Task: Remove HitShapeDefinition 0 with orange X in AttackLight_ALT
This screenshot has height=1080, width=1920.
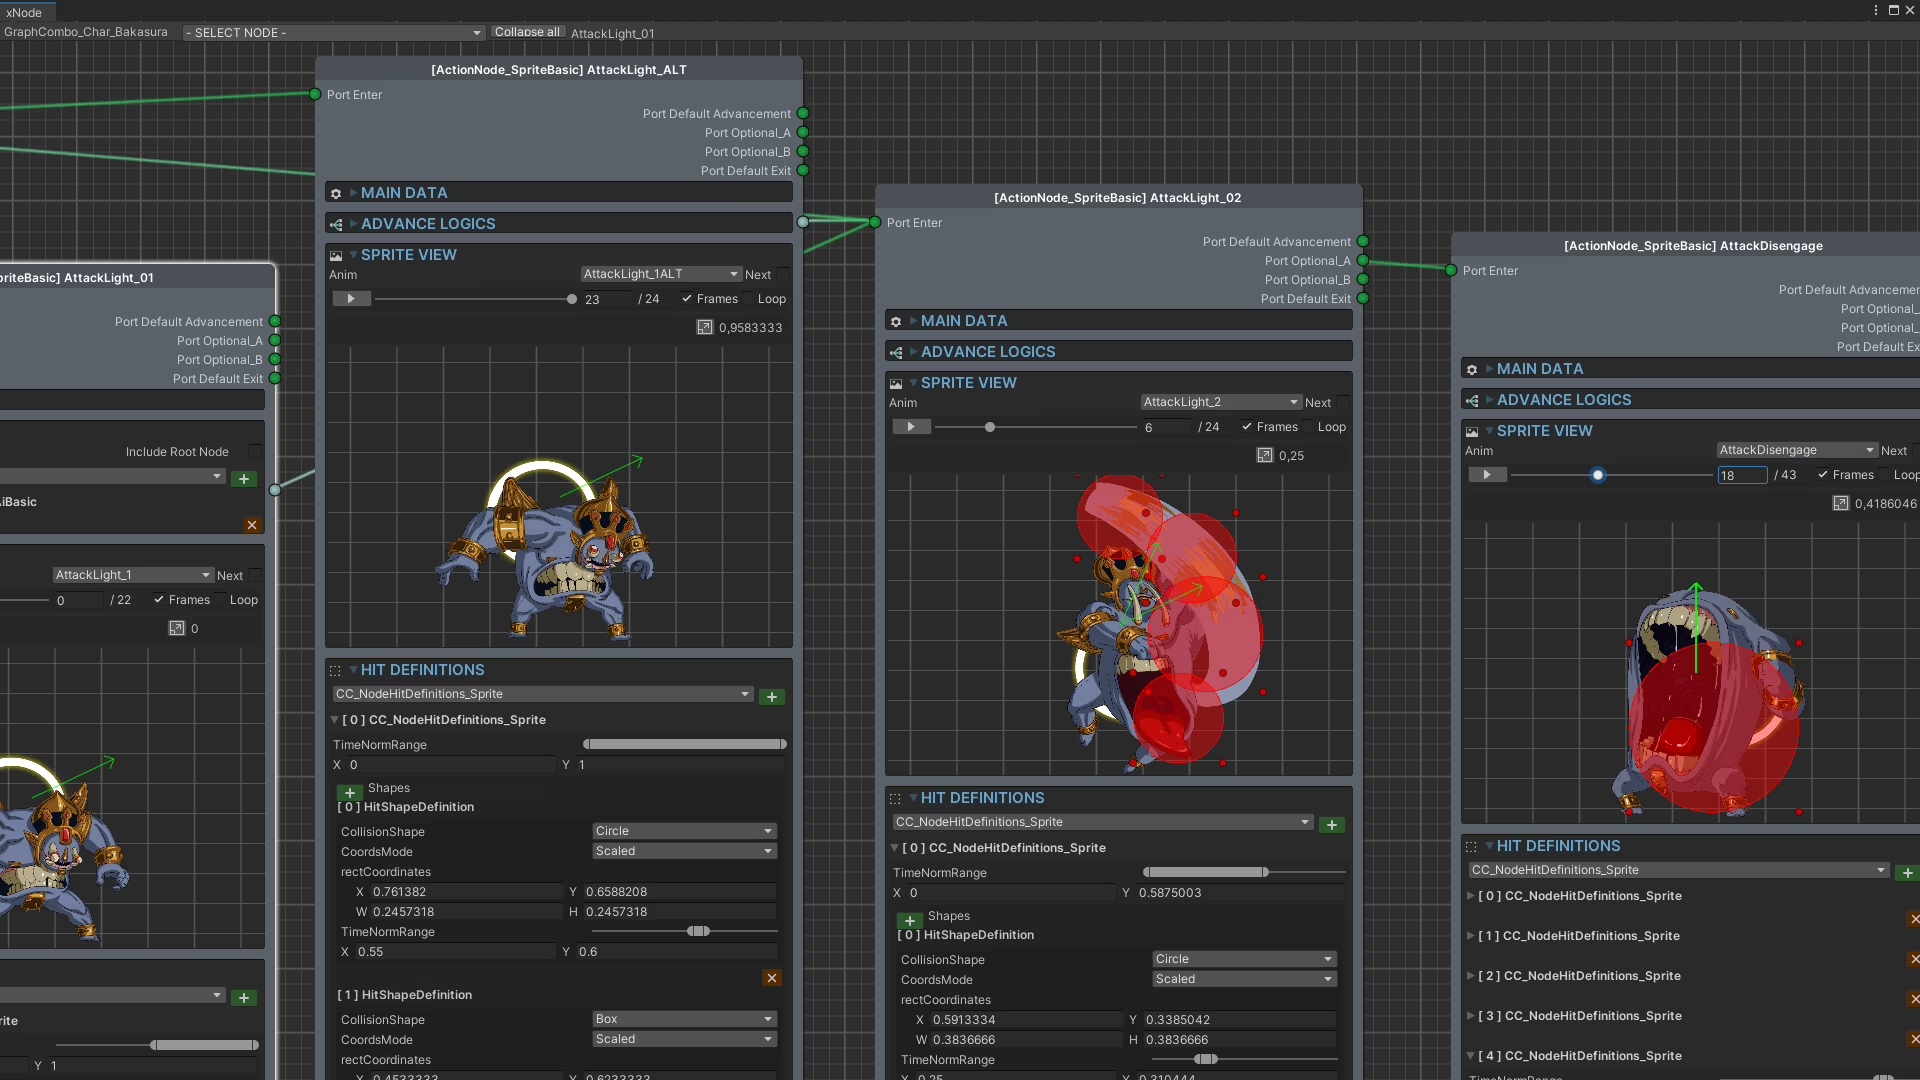Action: pos(772,978)
